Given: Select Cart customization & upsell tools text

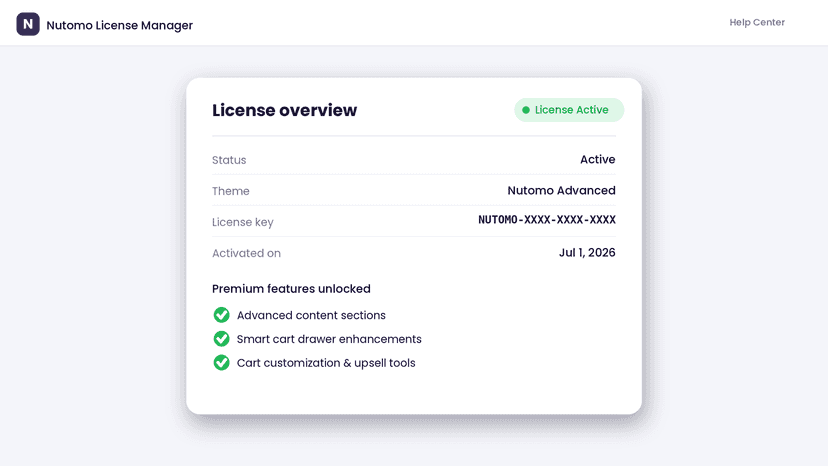Looking at the screenshot, I should tap(326, 363).
